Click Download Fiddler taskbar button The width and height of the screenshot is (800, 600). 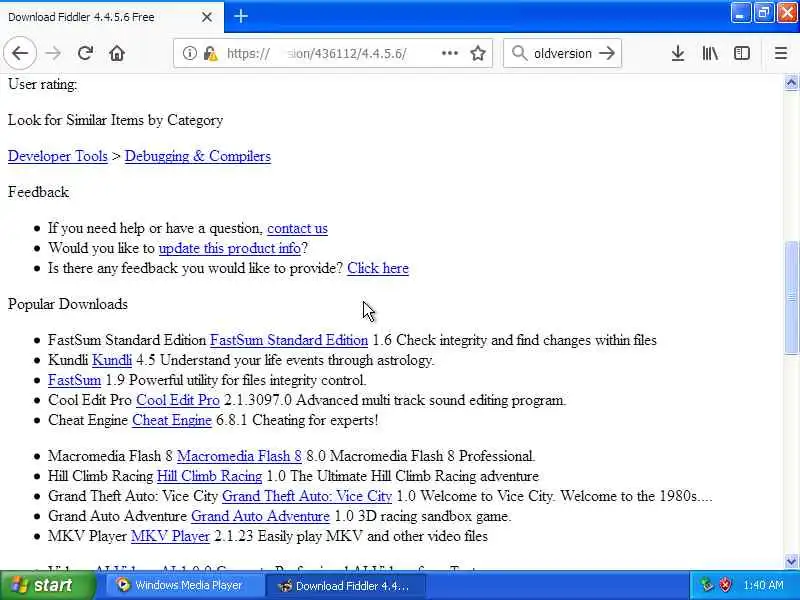click(x=345, y=586)
